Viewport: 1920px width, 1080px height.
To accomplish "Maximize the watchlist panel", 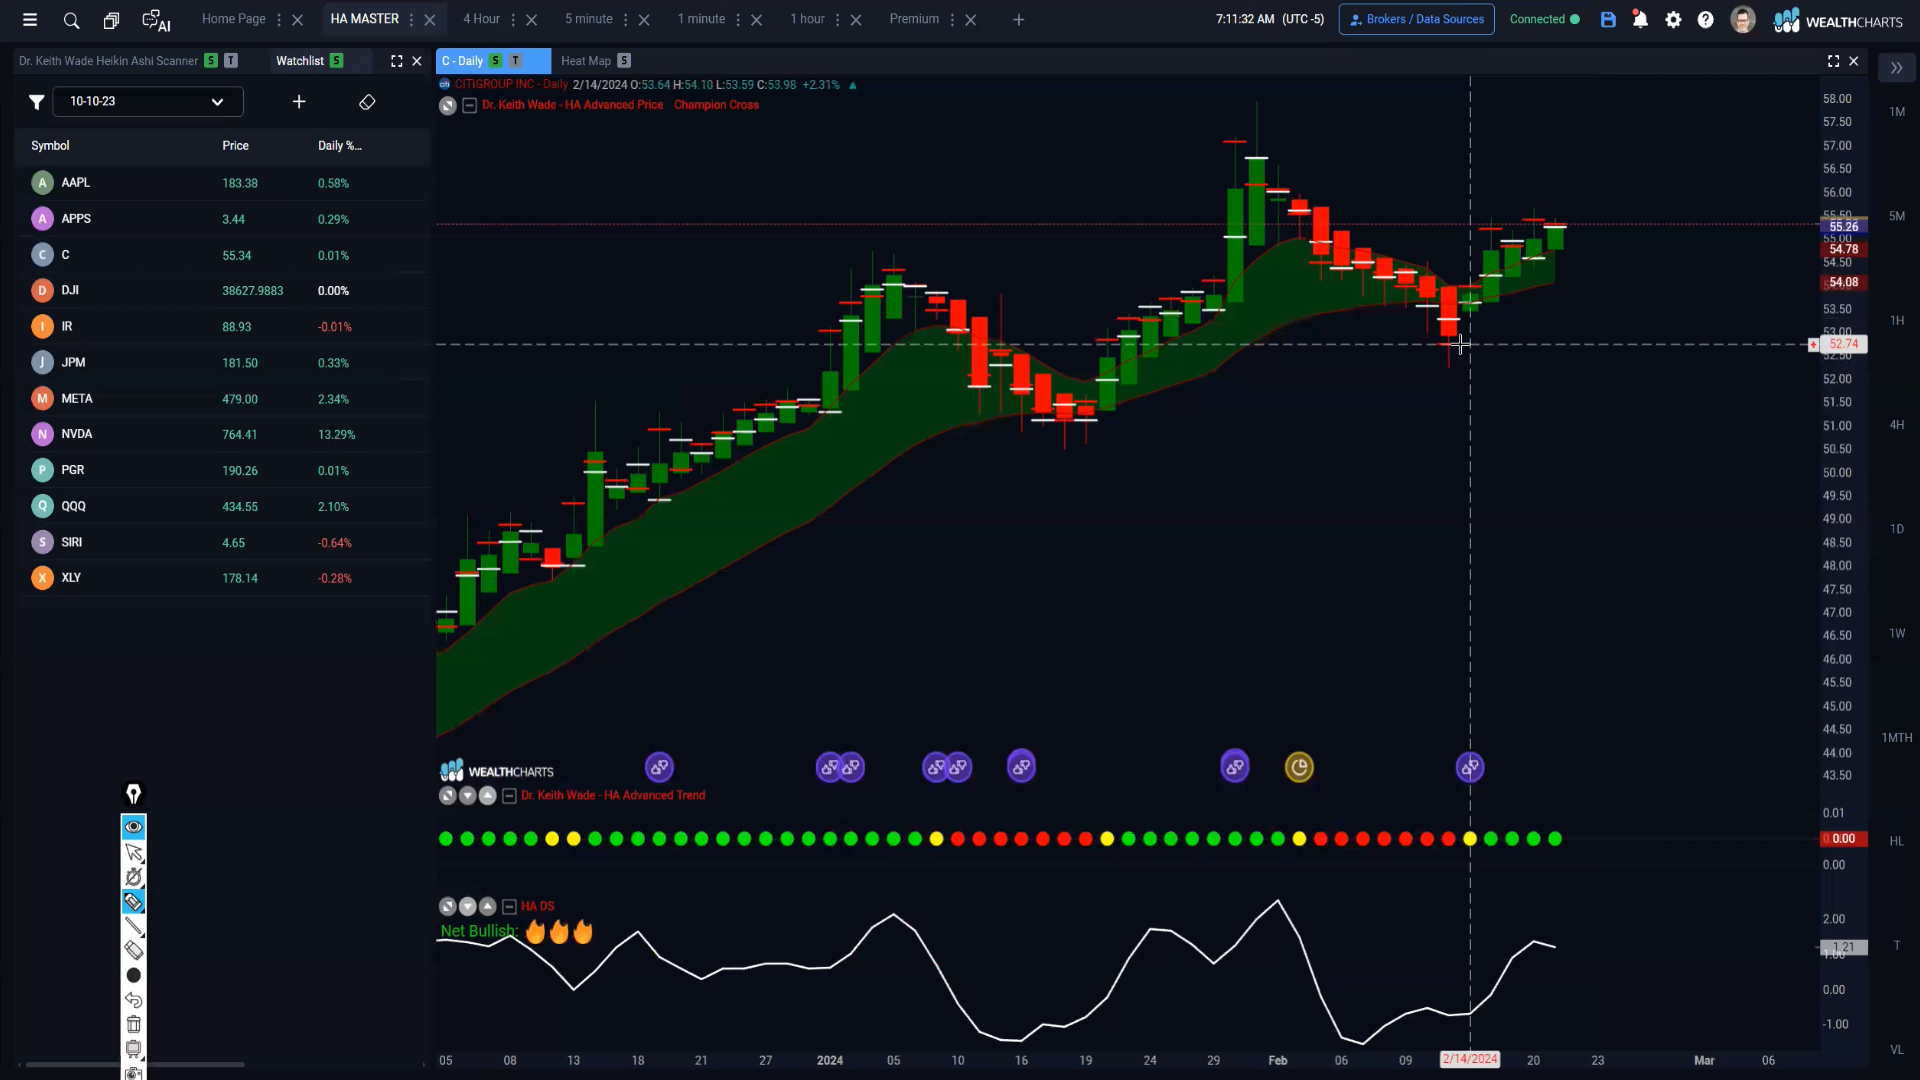I will point(396,61).
